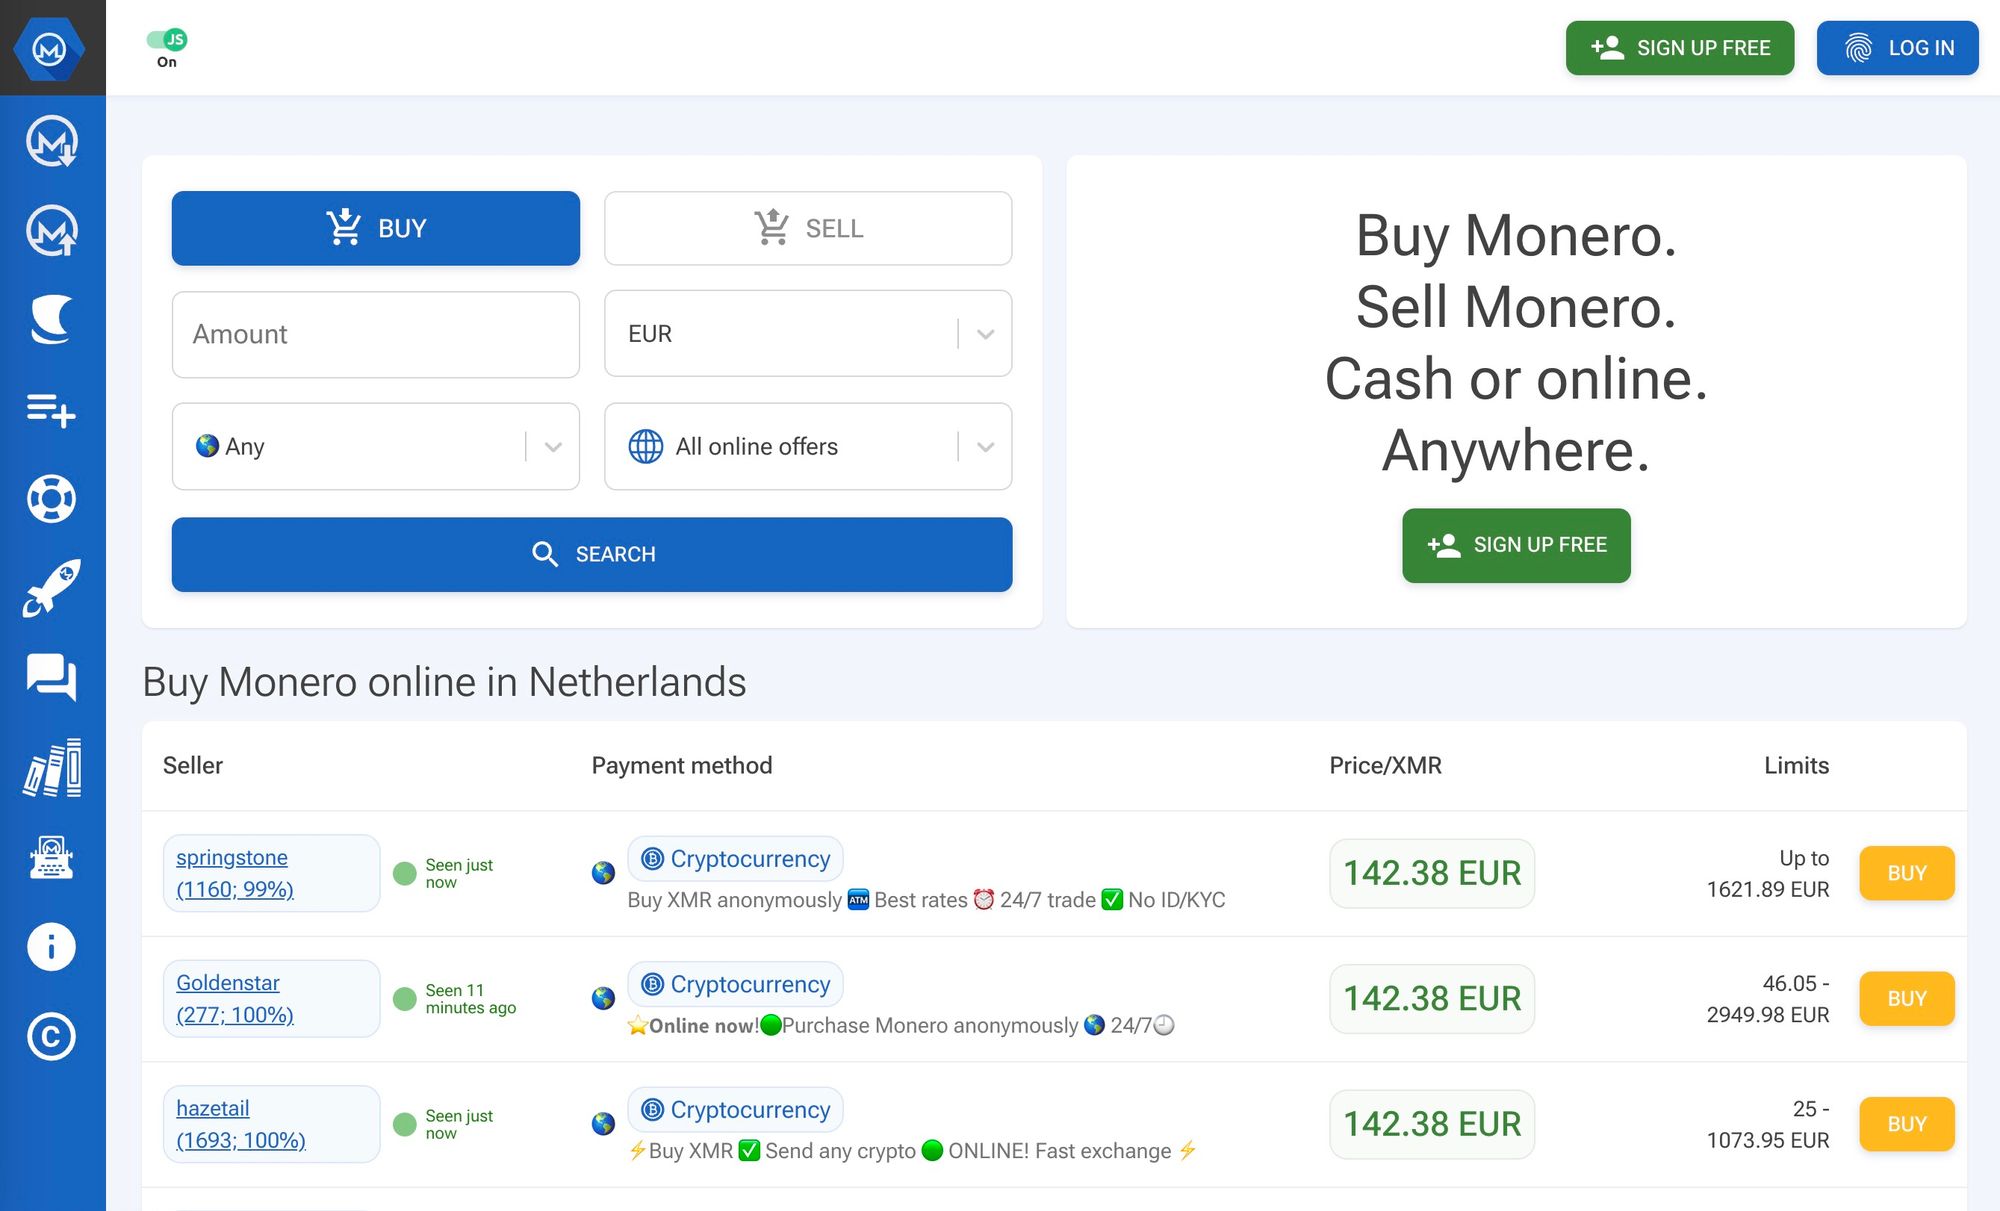2000x1211 pixels.
Task: Click the library/books icon in sidebar
Action: (51, 765)
